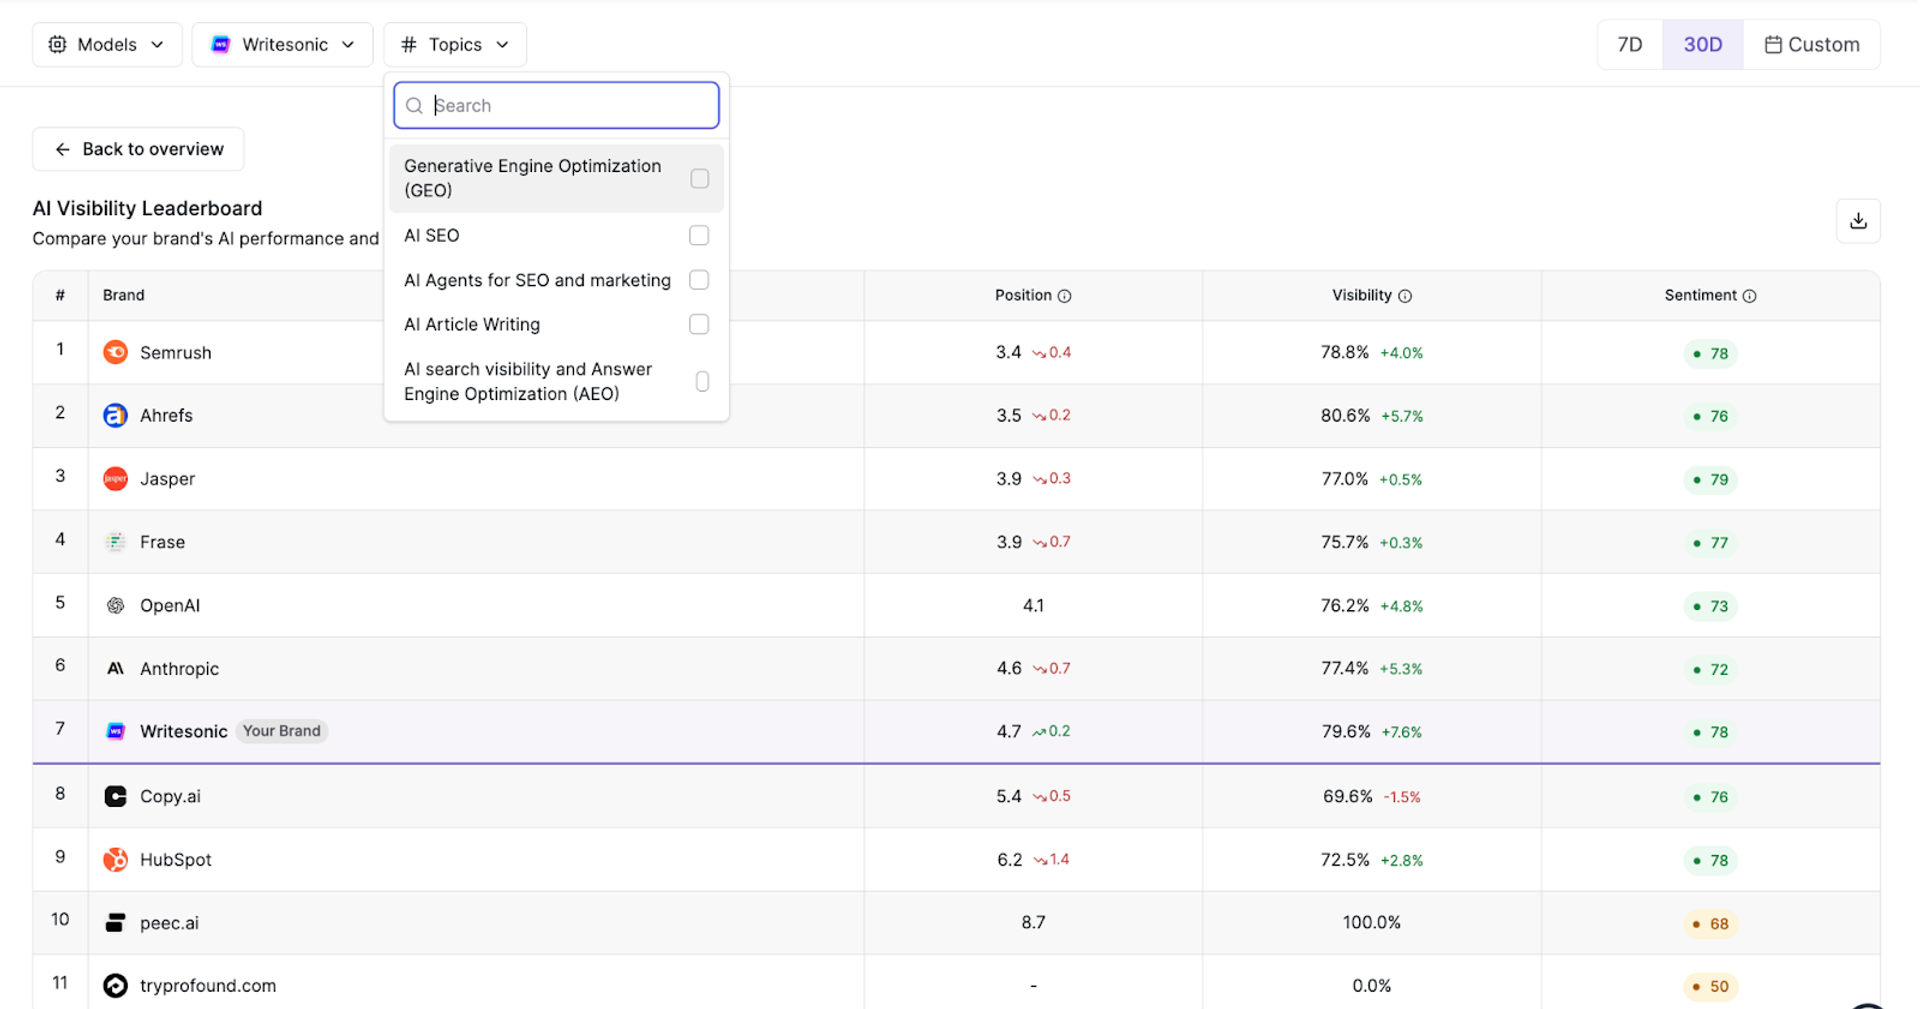Click the OpenAI logo icon
The image size is (1920, 1009).
pyautogui.click(x=116, y=605)
